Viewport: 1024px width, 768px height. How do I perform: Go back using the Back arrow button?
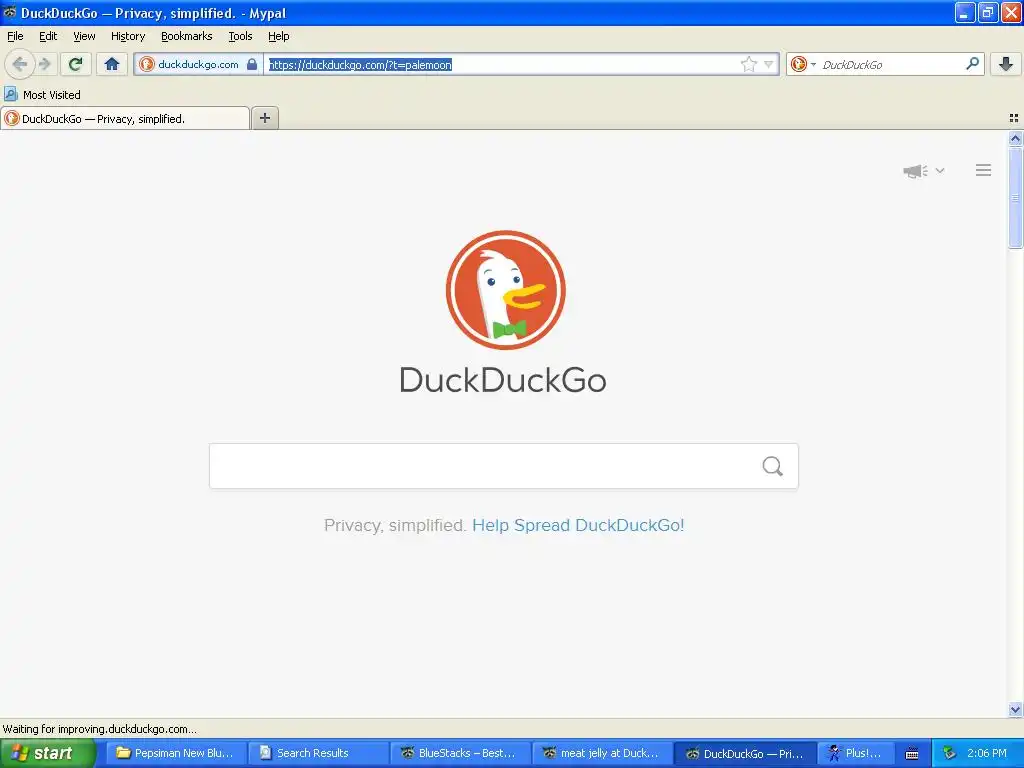(19, 64)
